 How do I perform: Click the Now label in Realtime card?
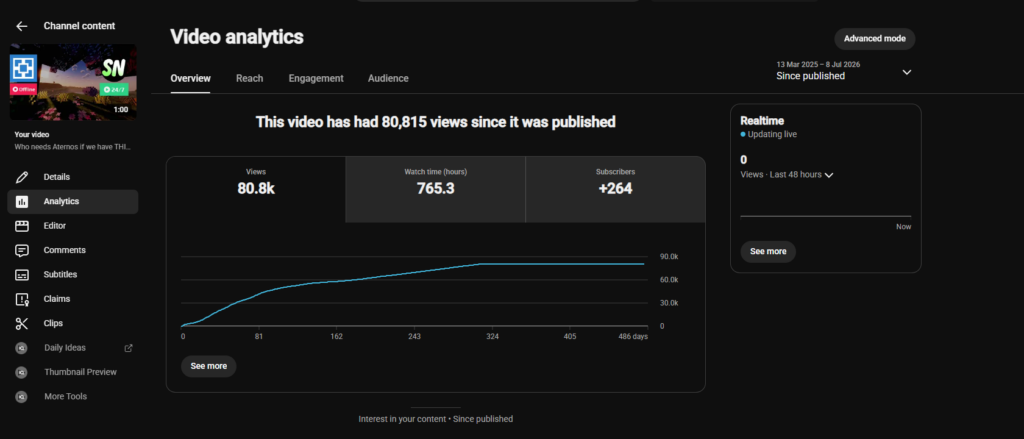(904, 227)
